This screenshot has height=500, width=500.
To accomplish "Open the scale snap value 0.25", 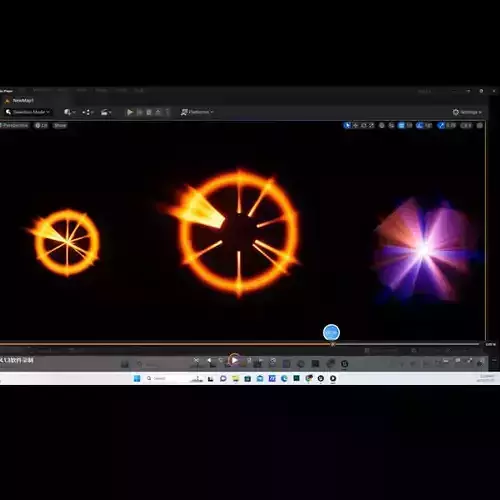I will pos(451,125).
